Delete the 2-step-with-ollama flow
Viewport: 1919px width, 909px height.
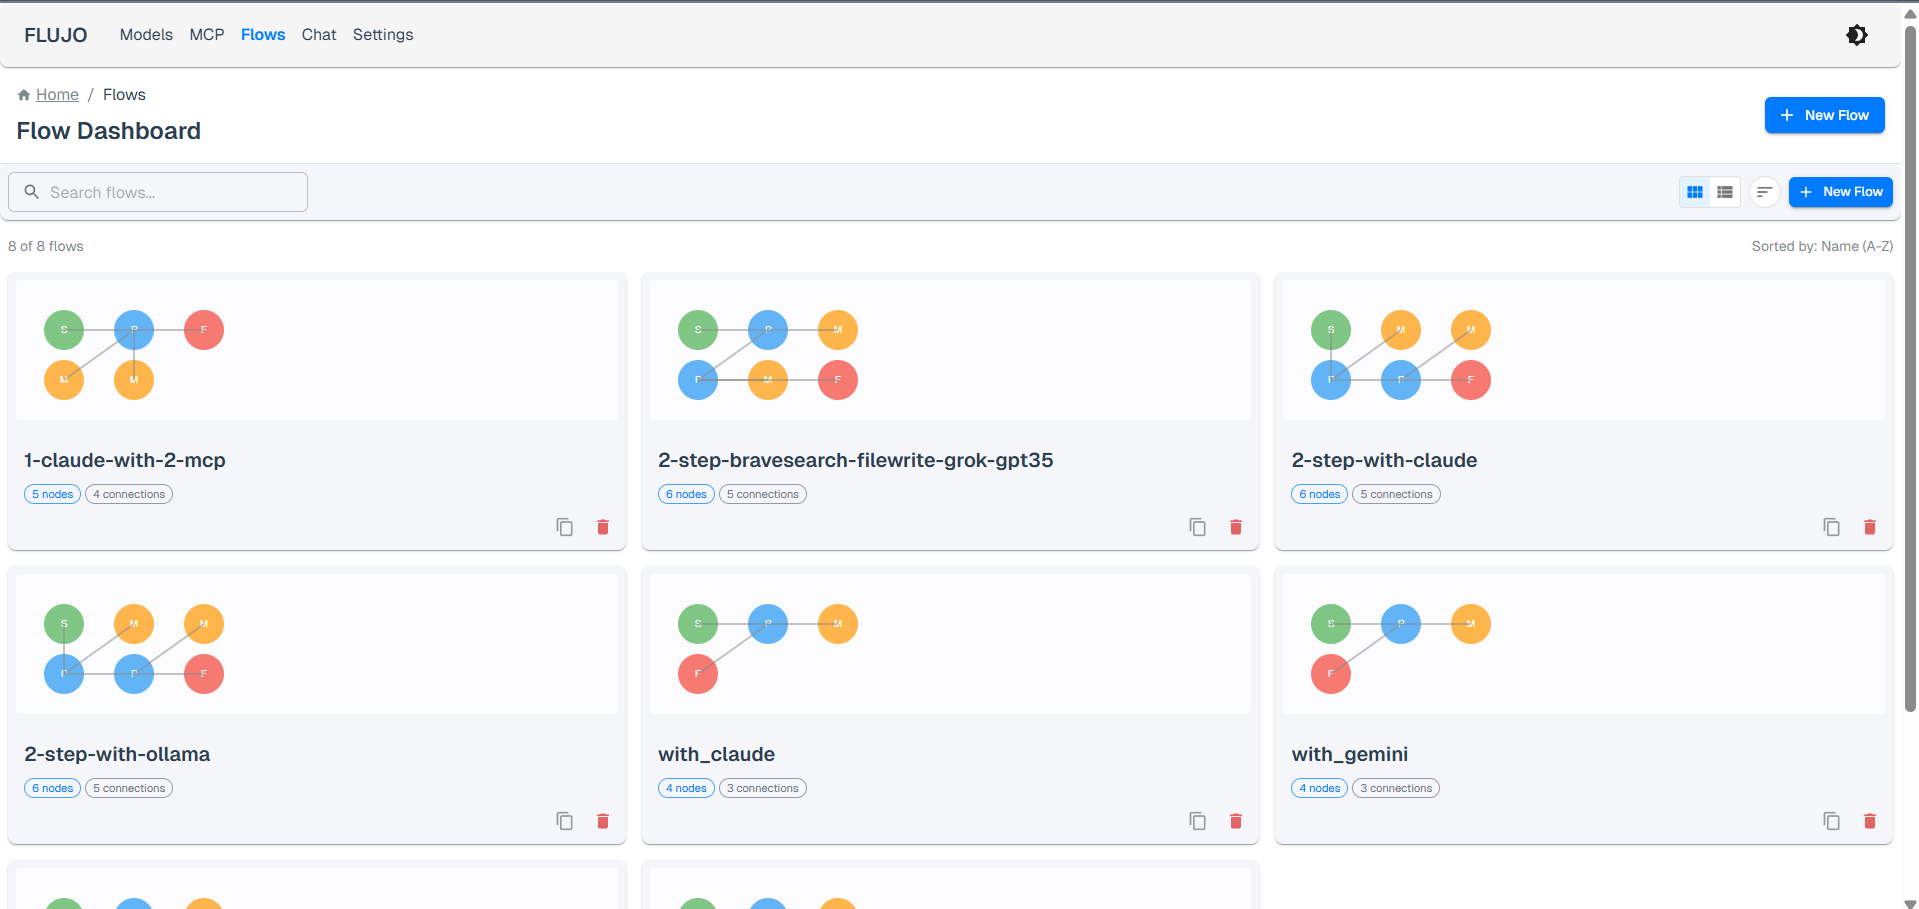click(603, 821)
